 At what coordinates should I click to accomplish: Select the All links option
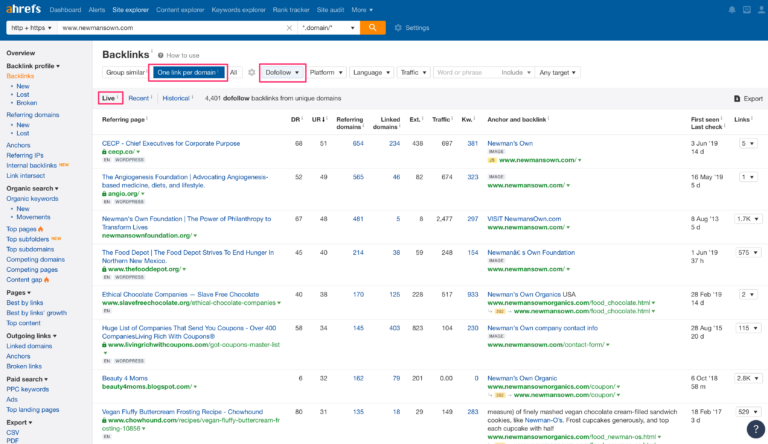click(x=234, y=73)
